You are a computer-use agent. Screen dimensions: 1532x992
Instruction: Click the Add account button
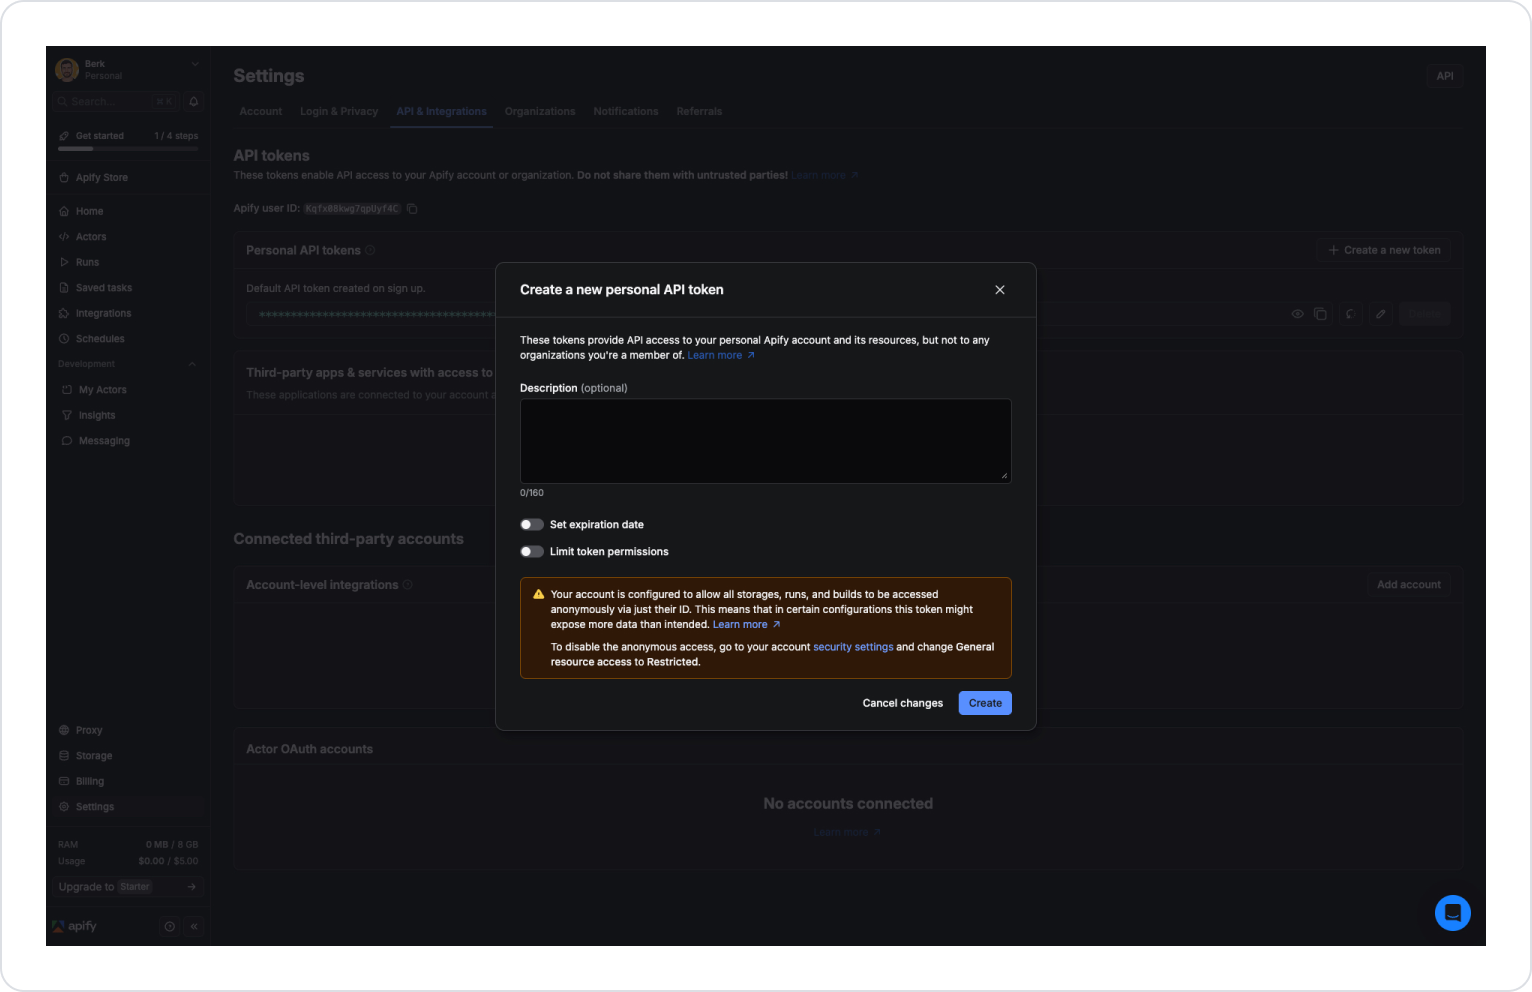1409,585
